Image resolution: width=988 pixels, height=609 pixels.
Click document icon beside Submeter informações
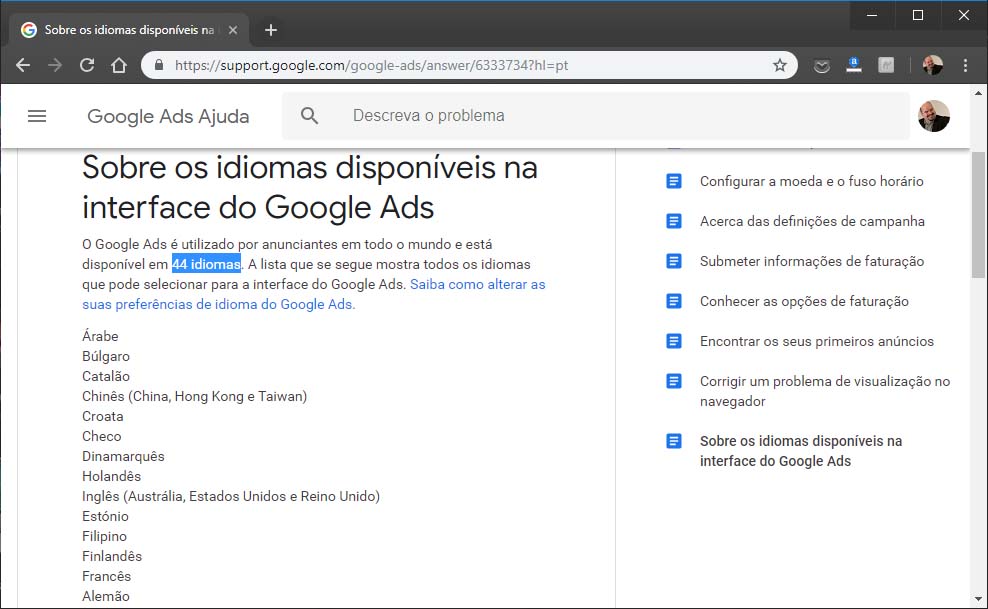tap(674, 261)
